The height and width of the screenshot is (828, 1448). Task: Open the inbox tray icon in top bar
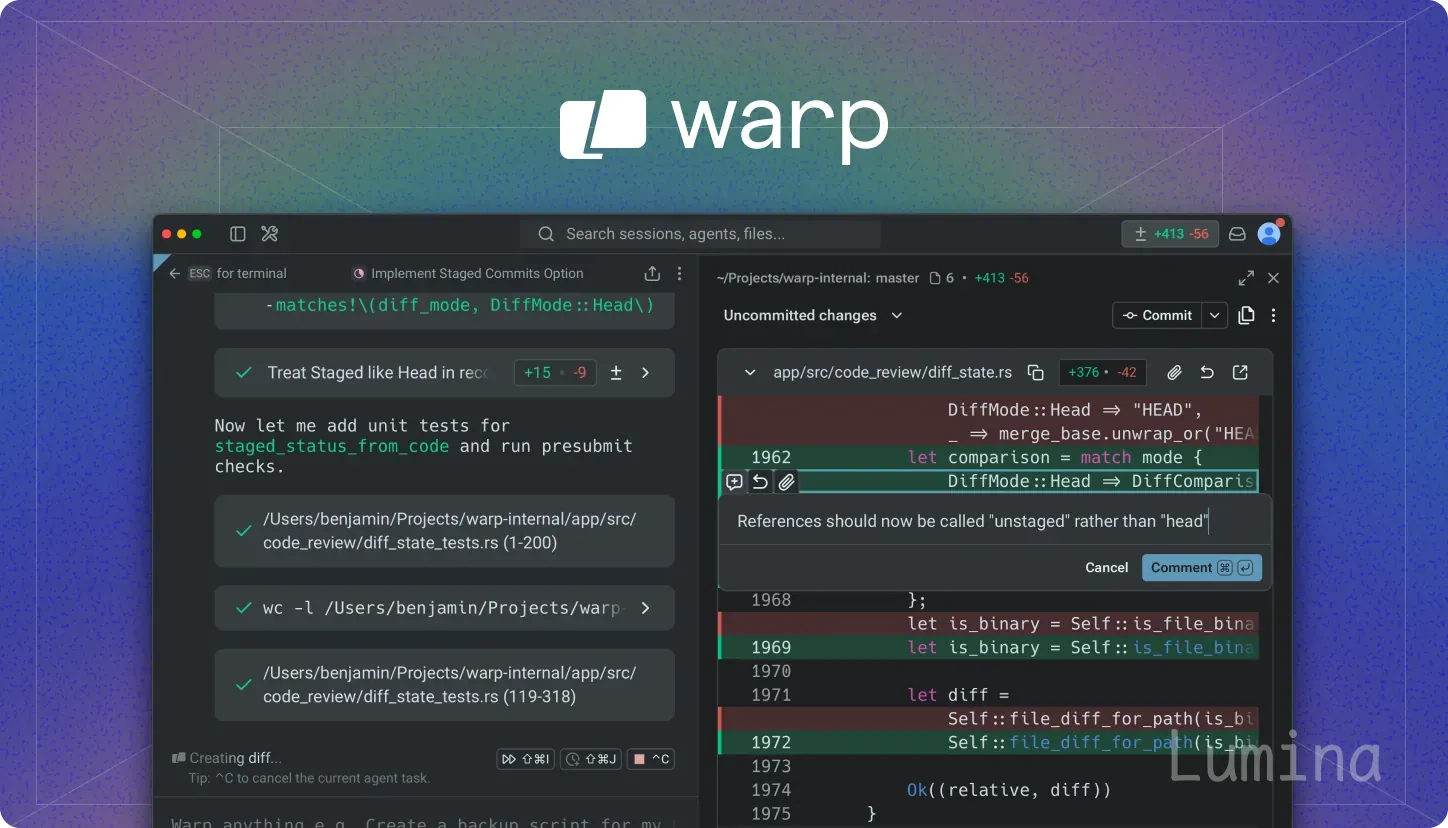[x=1237, y=234]
